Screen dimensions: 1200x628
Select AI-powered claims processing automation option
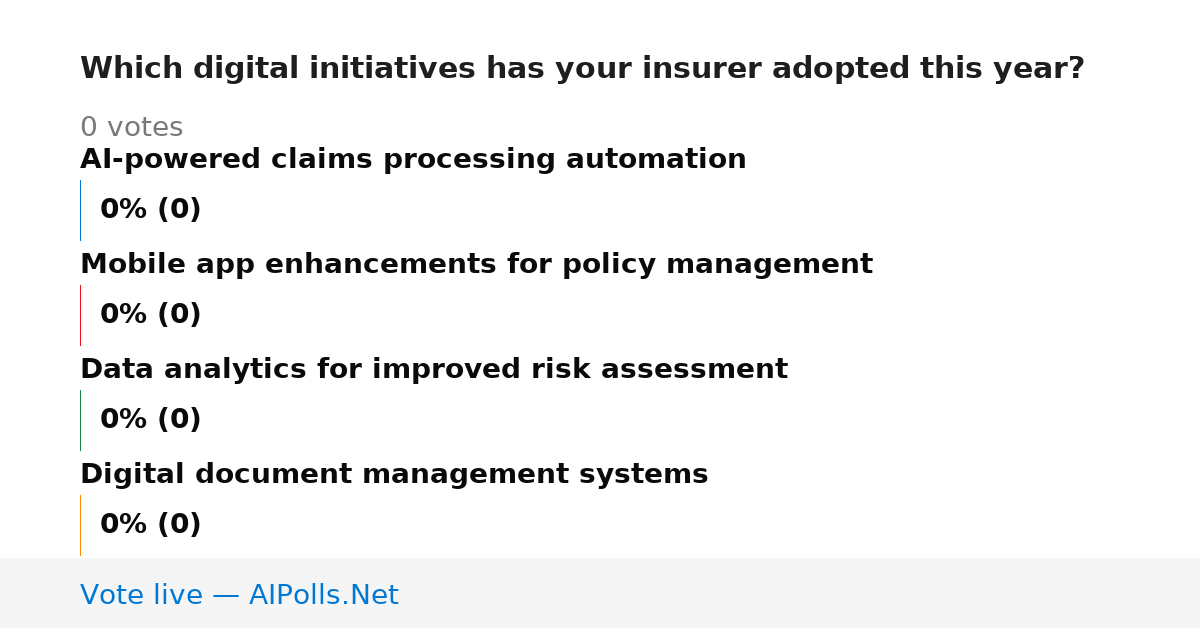[x=413, y=160]
